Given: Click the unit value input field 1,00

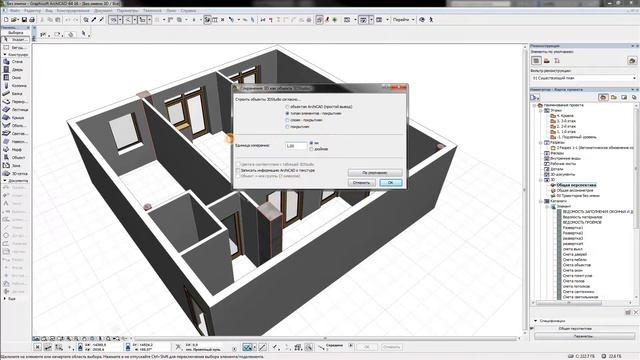Looking at the screenshot, I should click(296, 146).
